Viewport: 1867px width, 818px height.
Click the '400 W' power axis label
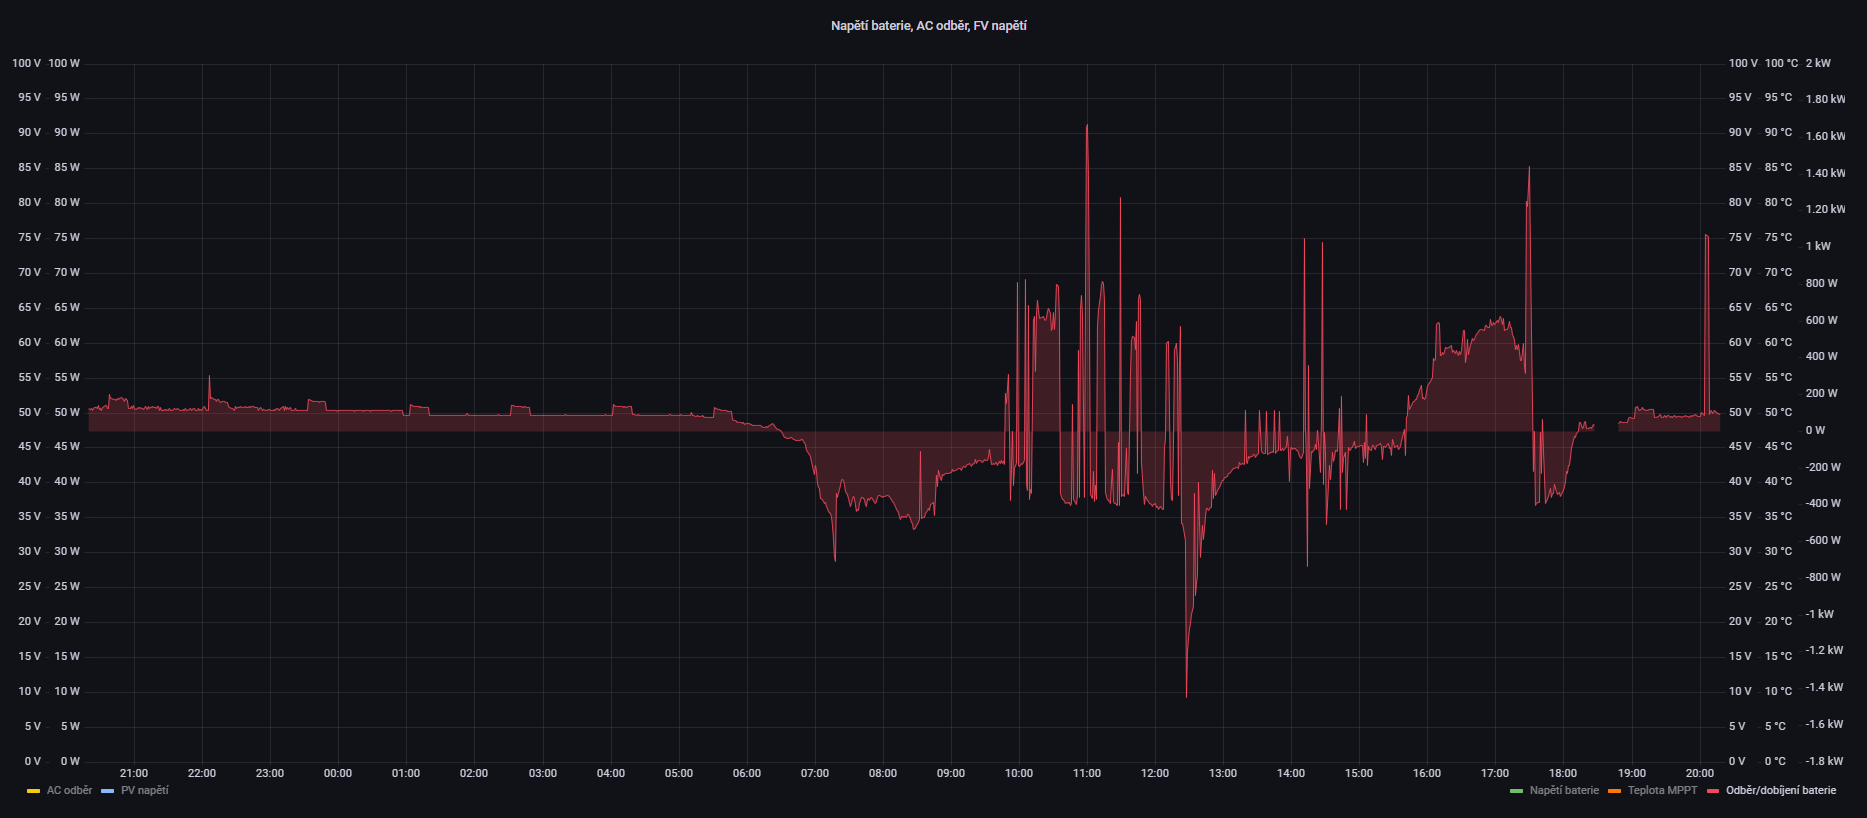click(x=1821, y=356)
